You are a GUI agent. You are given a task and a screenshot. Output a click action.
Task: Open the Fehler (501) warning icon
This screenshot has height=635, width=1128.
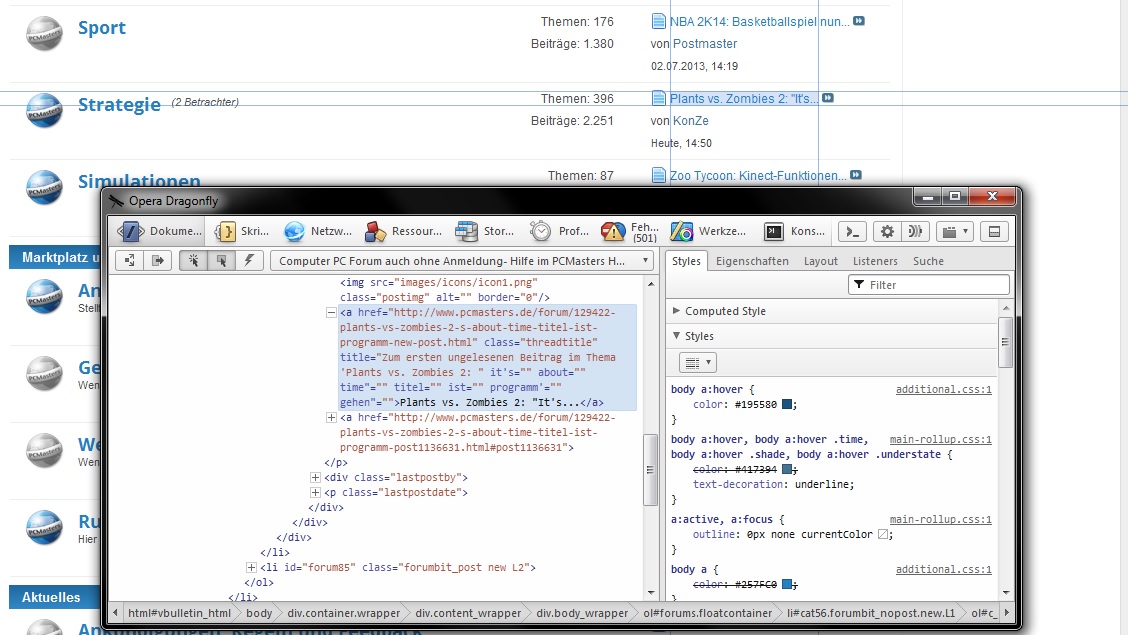pos(613,231)
